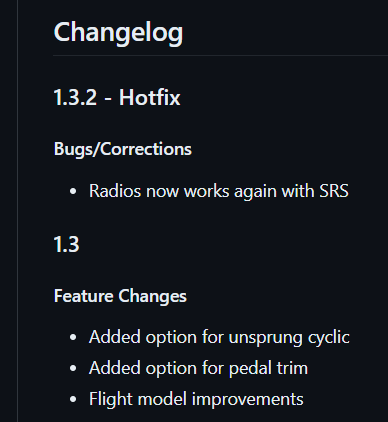Click the bullet before unsprung cyclic entry
388x422 pixels.
tap(73, 337)
